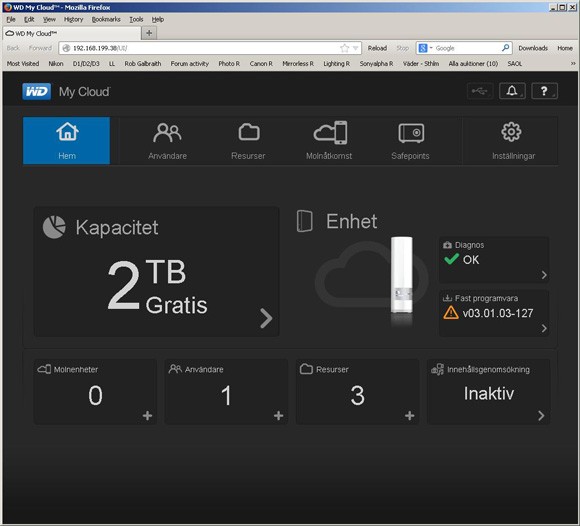580x526 pixels.
Task: Open the Safepoints tab
Action: click(x=411, y=141)
